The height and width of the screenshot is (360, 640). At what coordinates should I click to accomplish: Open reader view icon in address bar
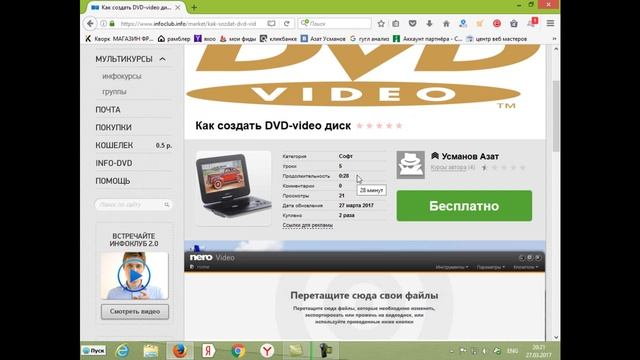[x=271, y=24]
